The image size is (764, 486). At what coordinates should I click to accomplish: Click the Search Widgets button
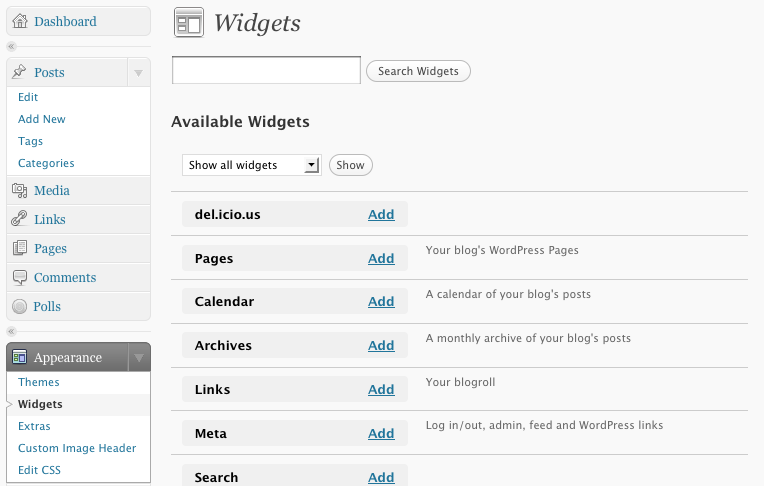click(x=418, y=71)
